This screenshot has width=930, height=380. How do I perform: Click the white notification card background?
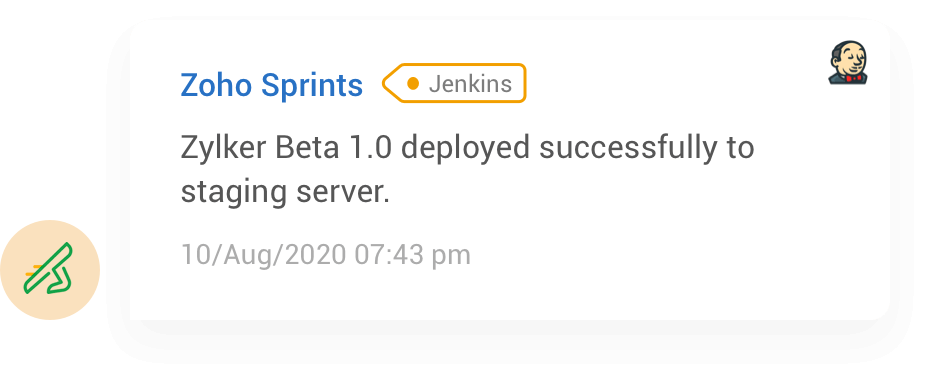pyautogui.click(x=652, y=255)
